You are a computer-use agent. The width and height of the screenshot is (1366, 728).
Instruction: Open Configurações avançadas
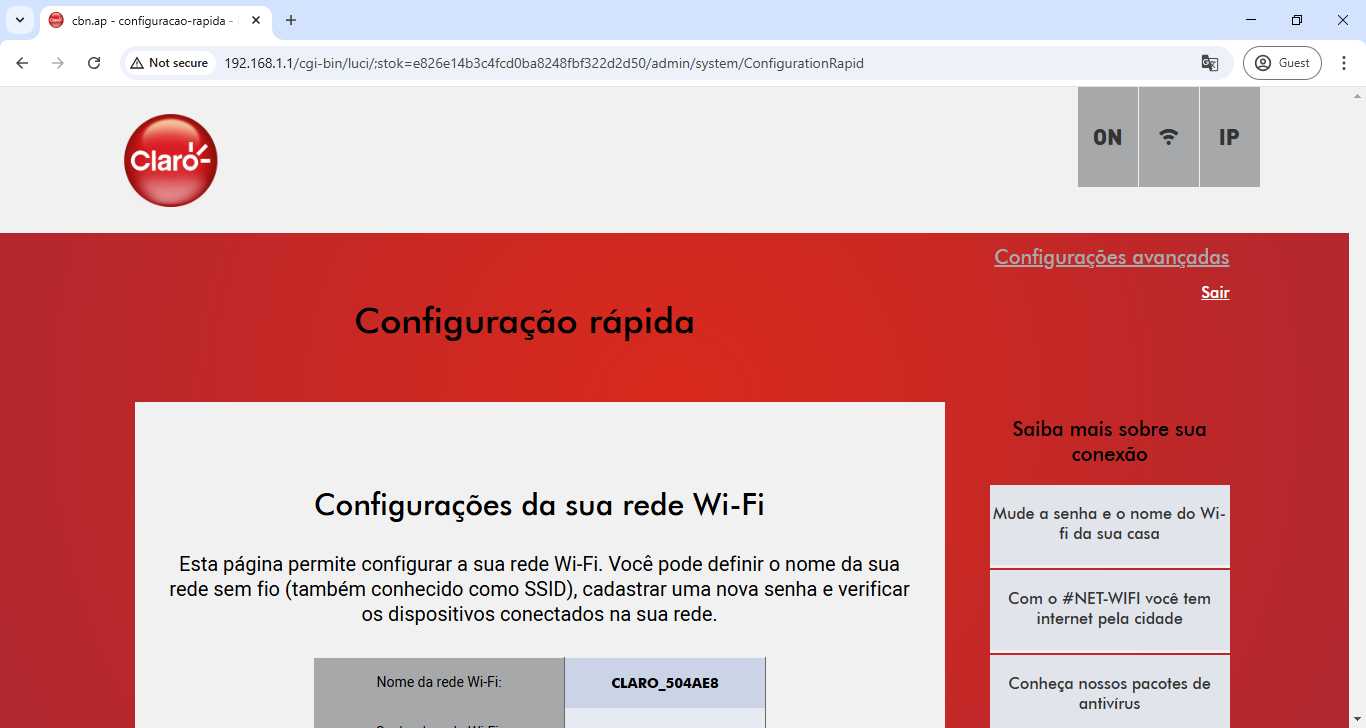1111,257
